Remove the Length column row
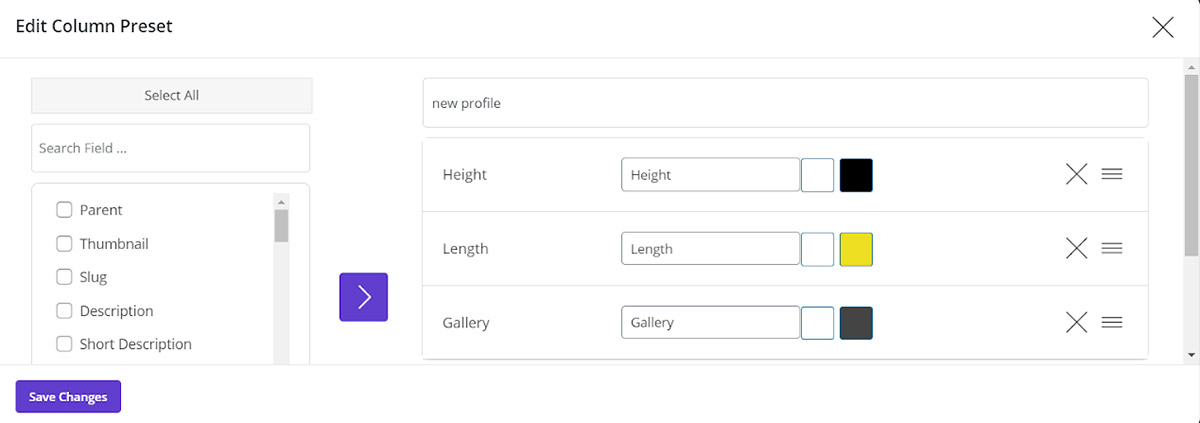This screenshot has height=423, width=1200. 1076,249
